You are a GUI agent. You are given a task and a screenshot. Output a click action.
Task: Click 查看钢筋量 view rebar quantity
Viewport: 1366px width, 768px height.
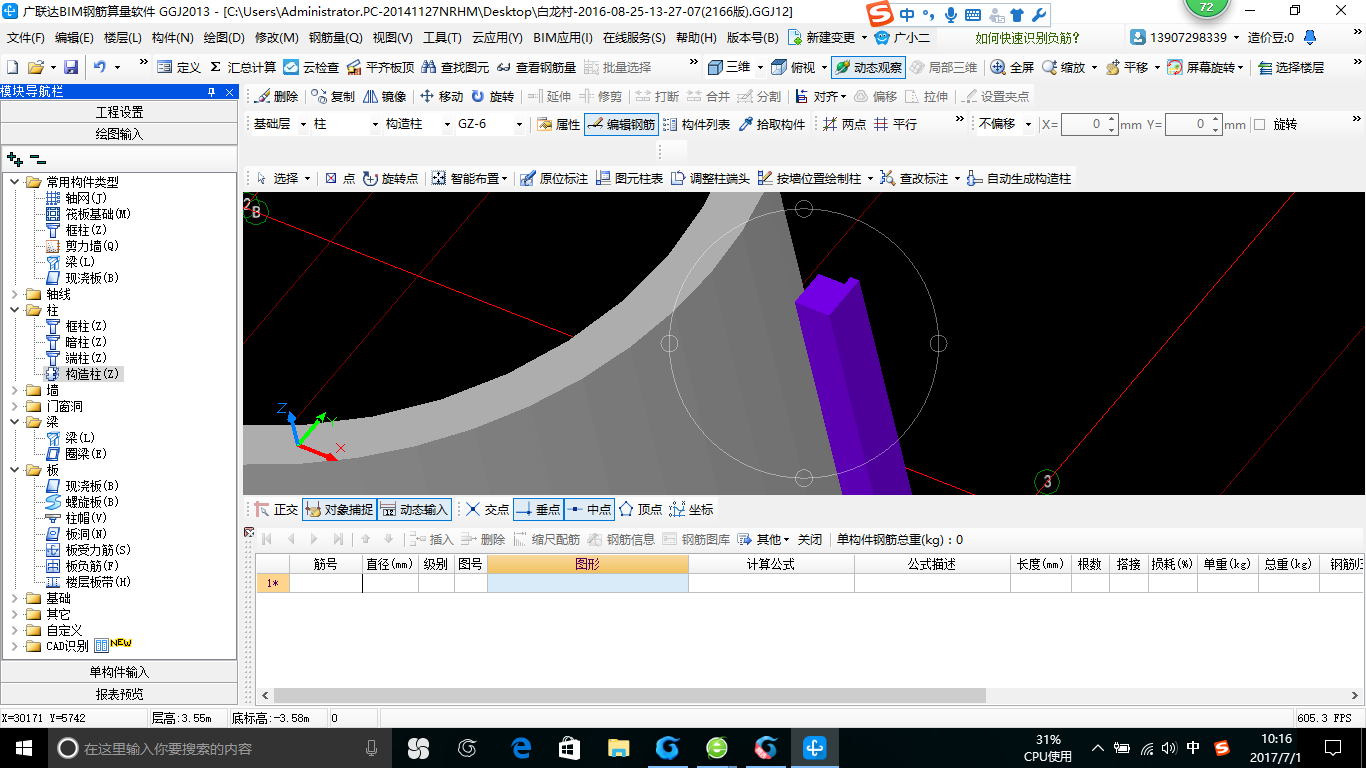click(536, 67)
